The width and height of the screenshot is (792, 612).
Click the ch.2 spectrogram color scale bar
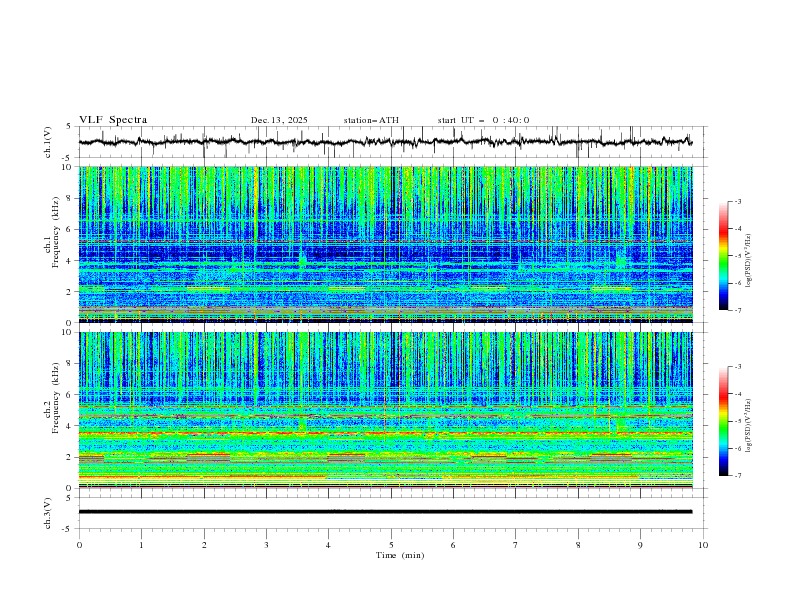(724, 421)
